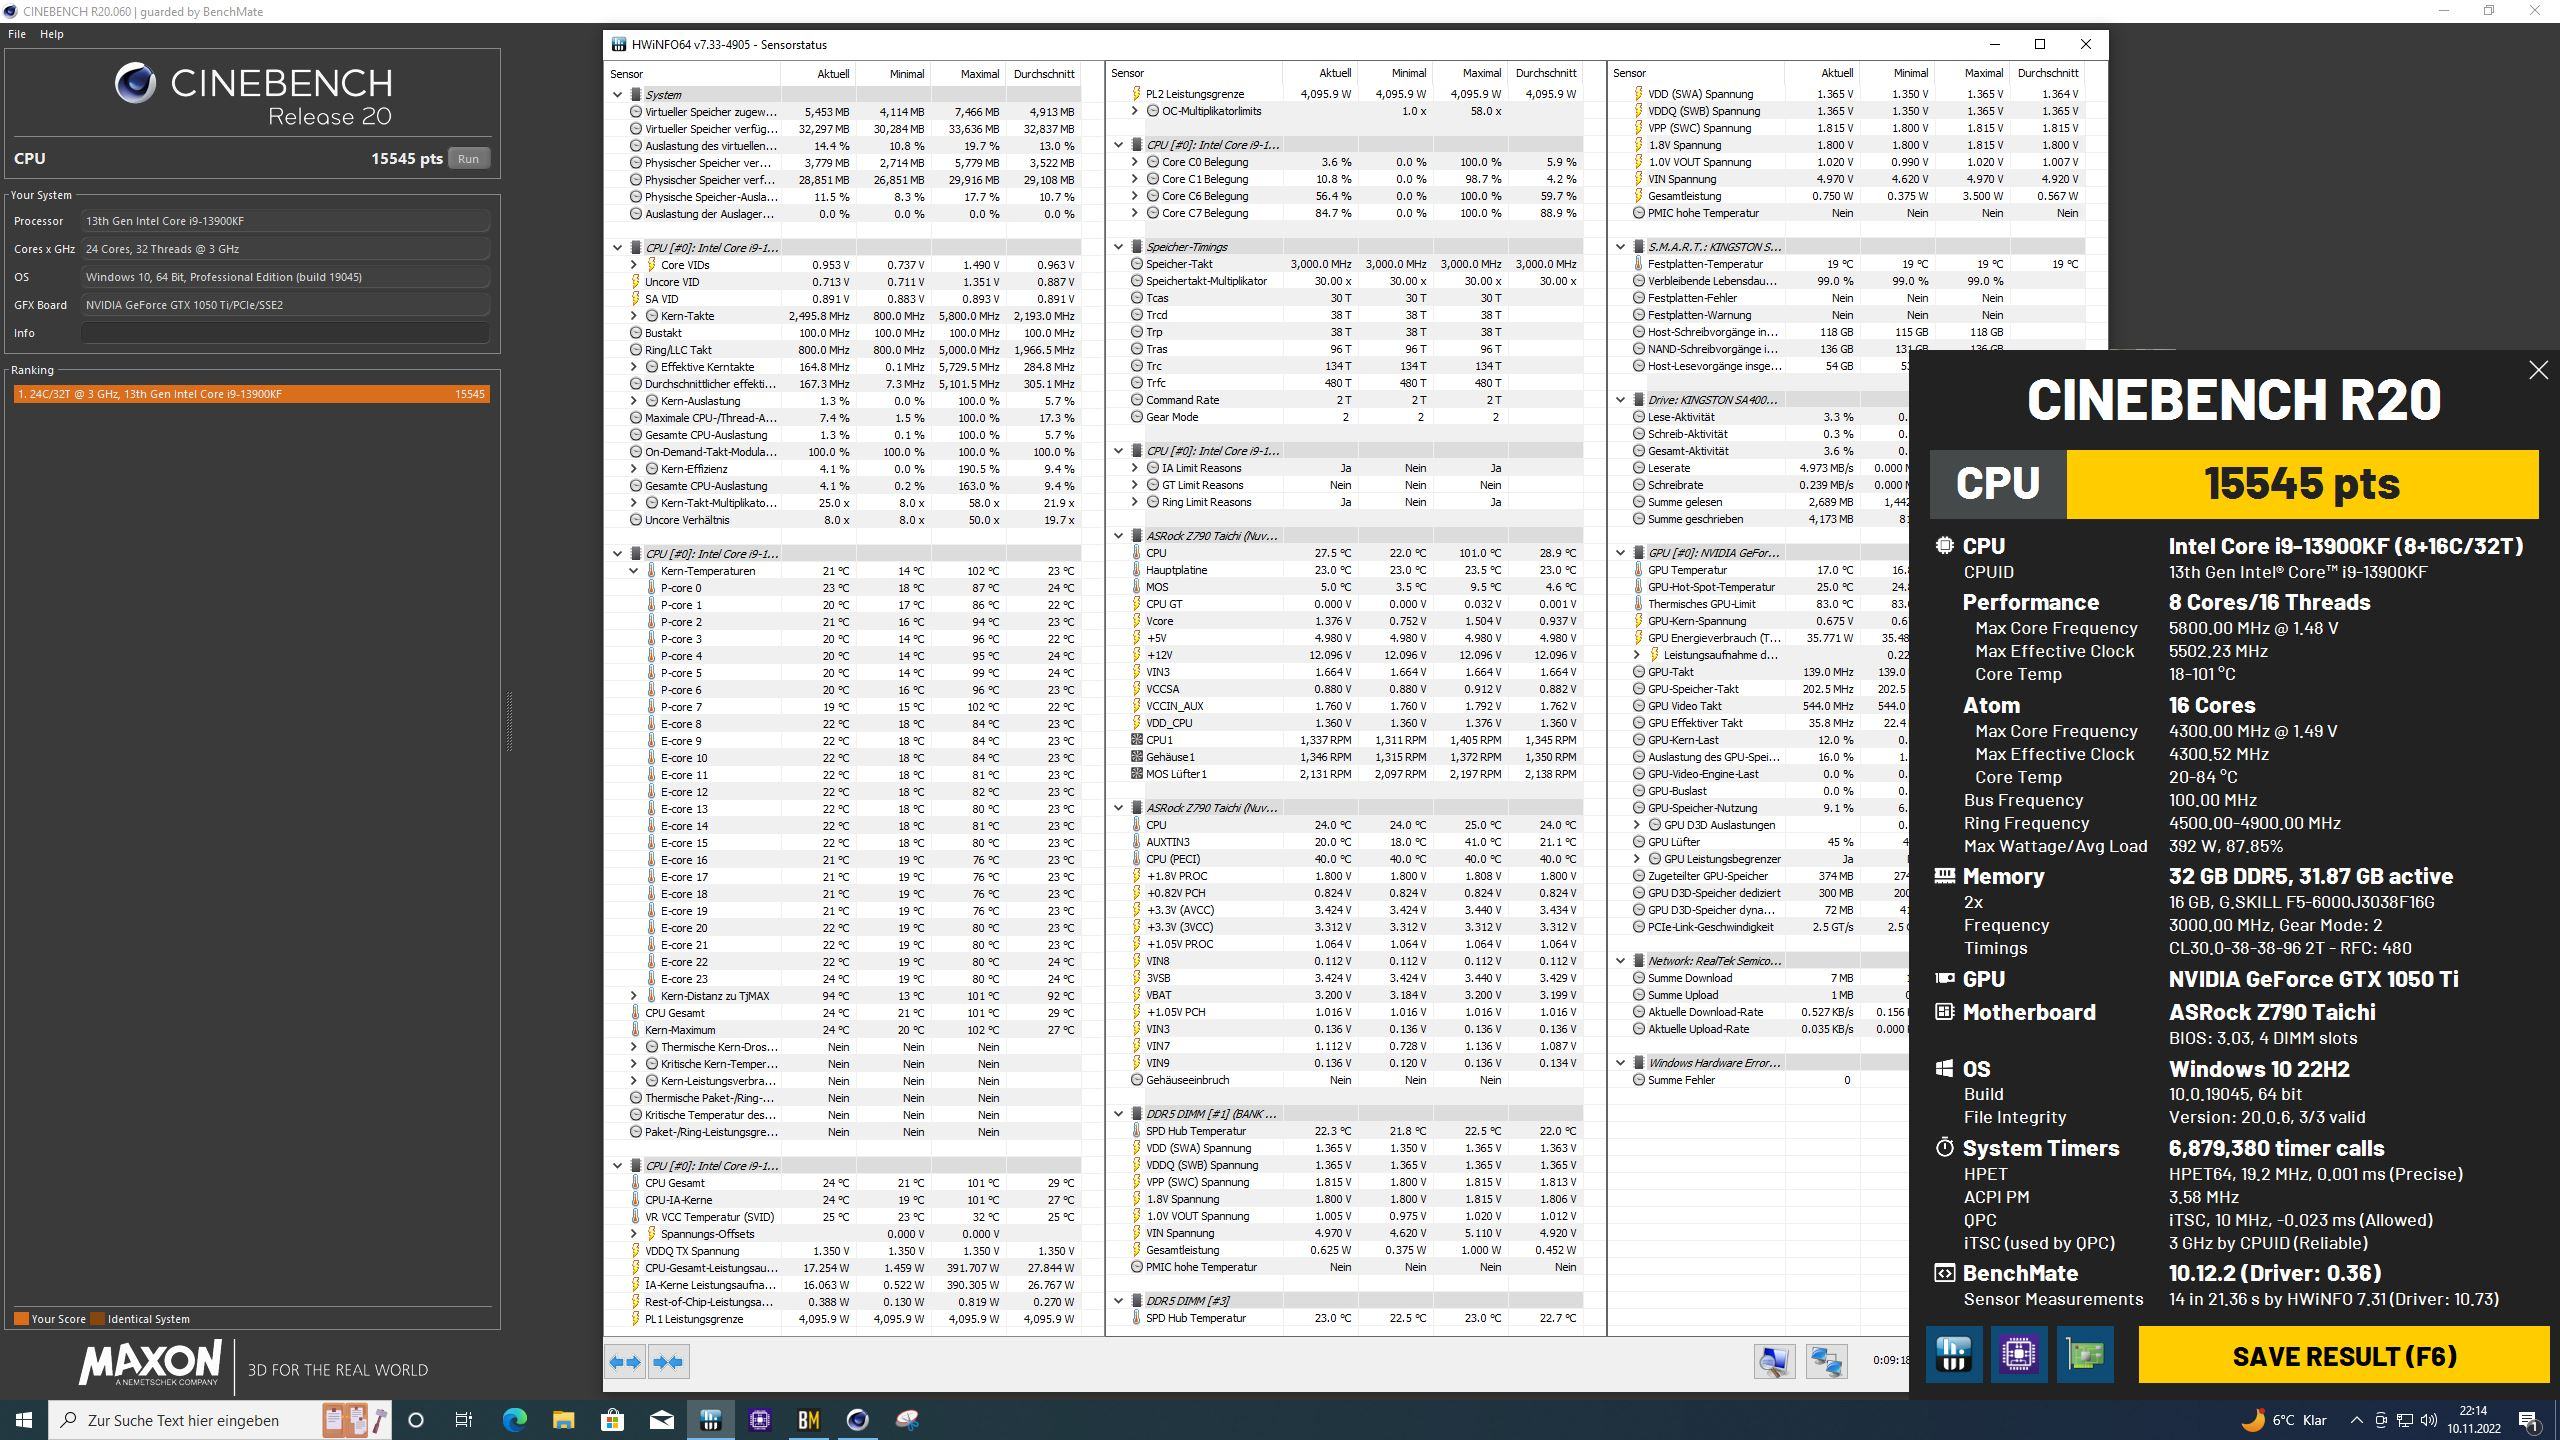Expand the Kern-Takte row
Viewport: 2560px width, 1440px height.
point(634,316)
